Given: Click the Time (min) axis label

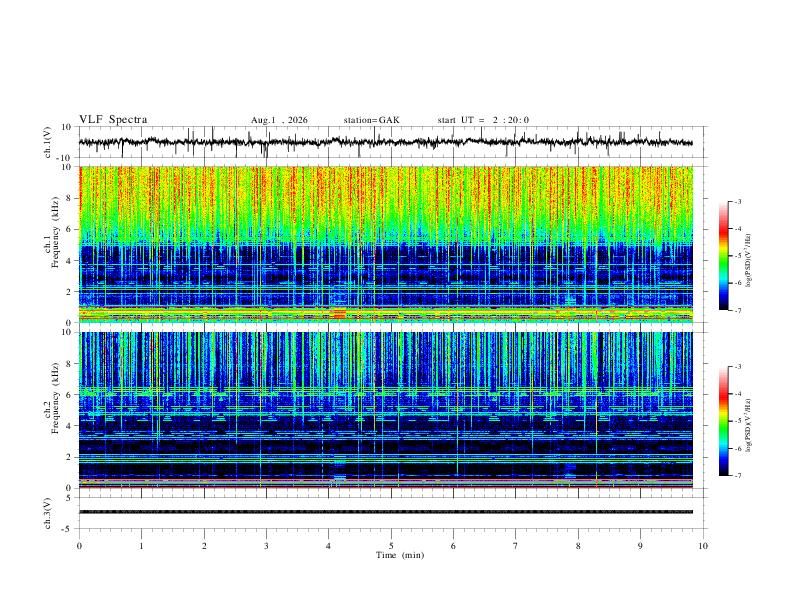Looking at the screenshot, I should tap(400, 555).
